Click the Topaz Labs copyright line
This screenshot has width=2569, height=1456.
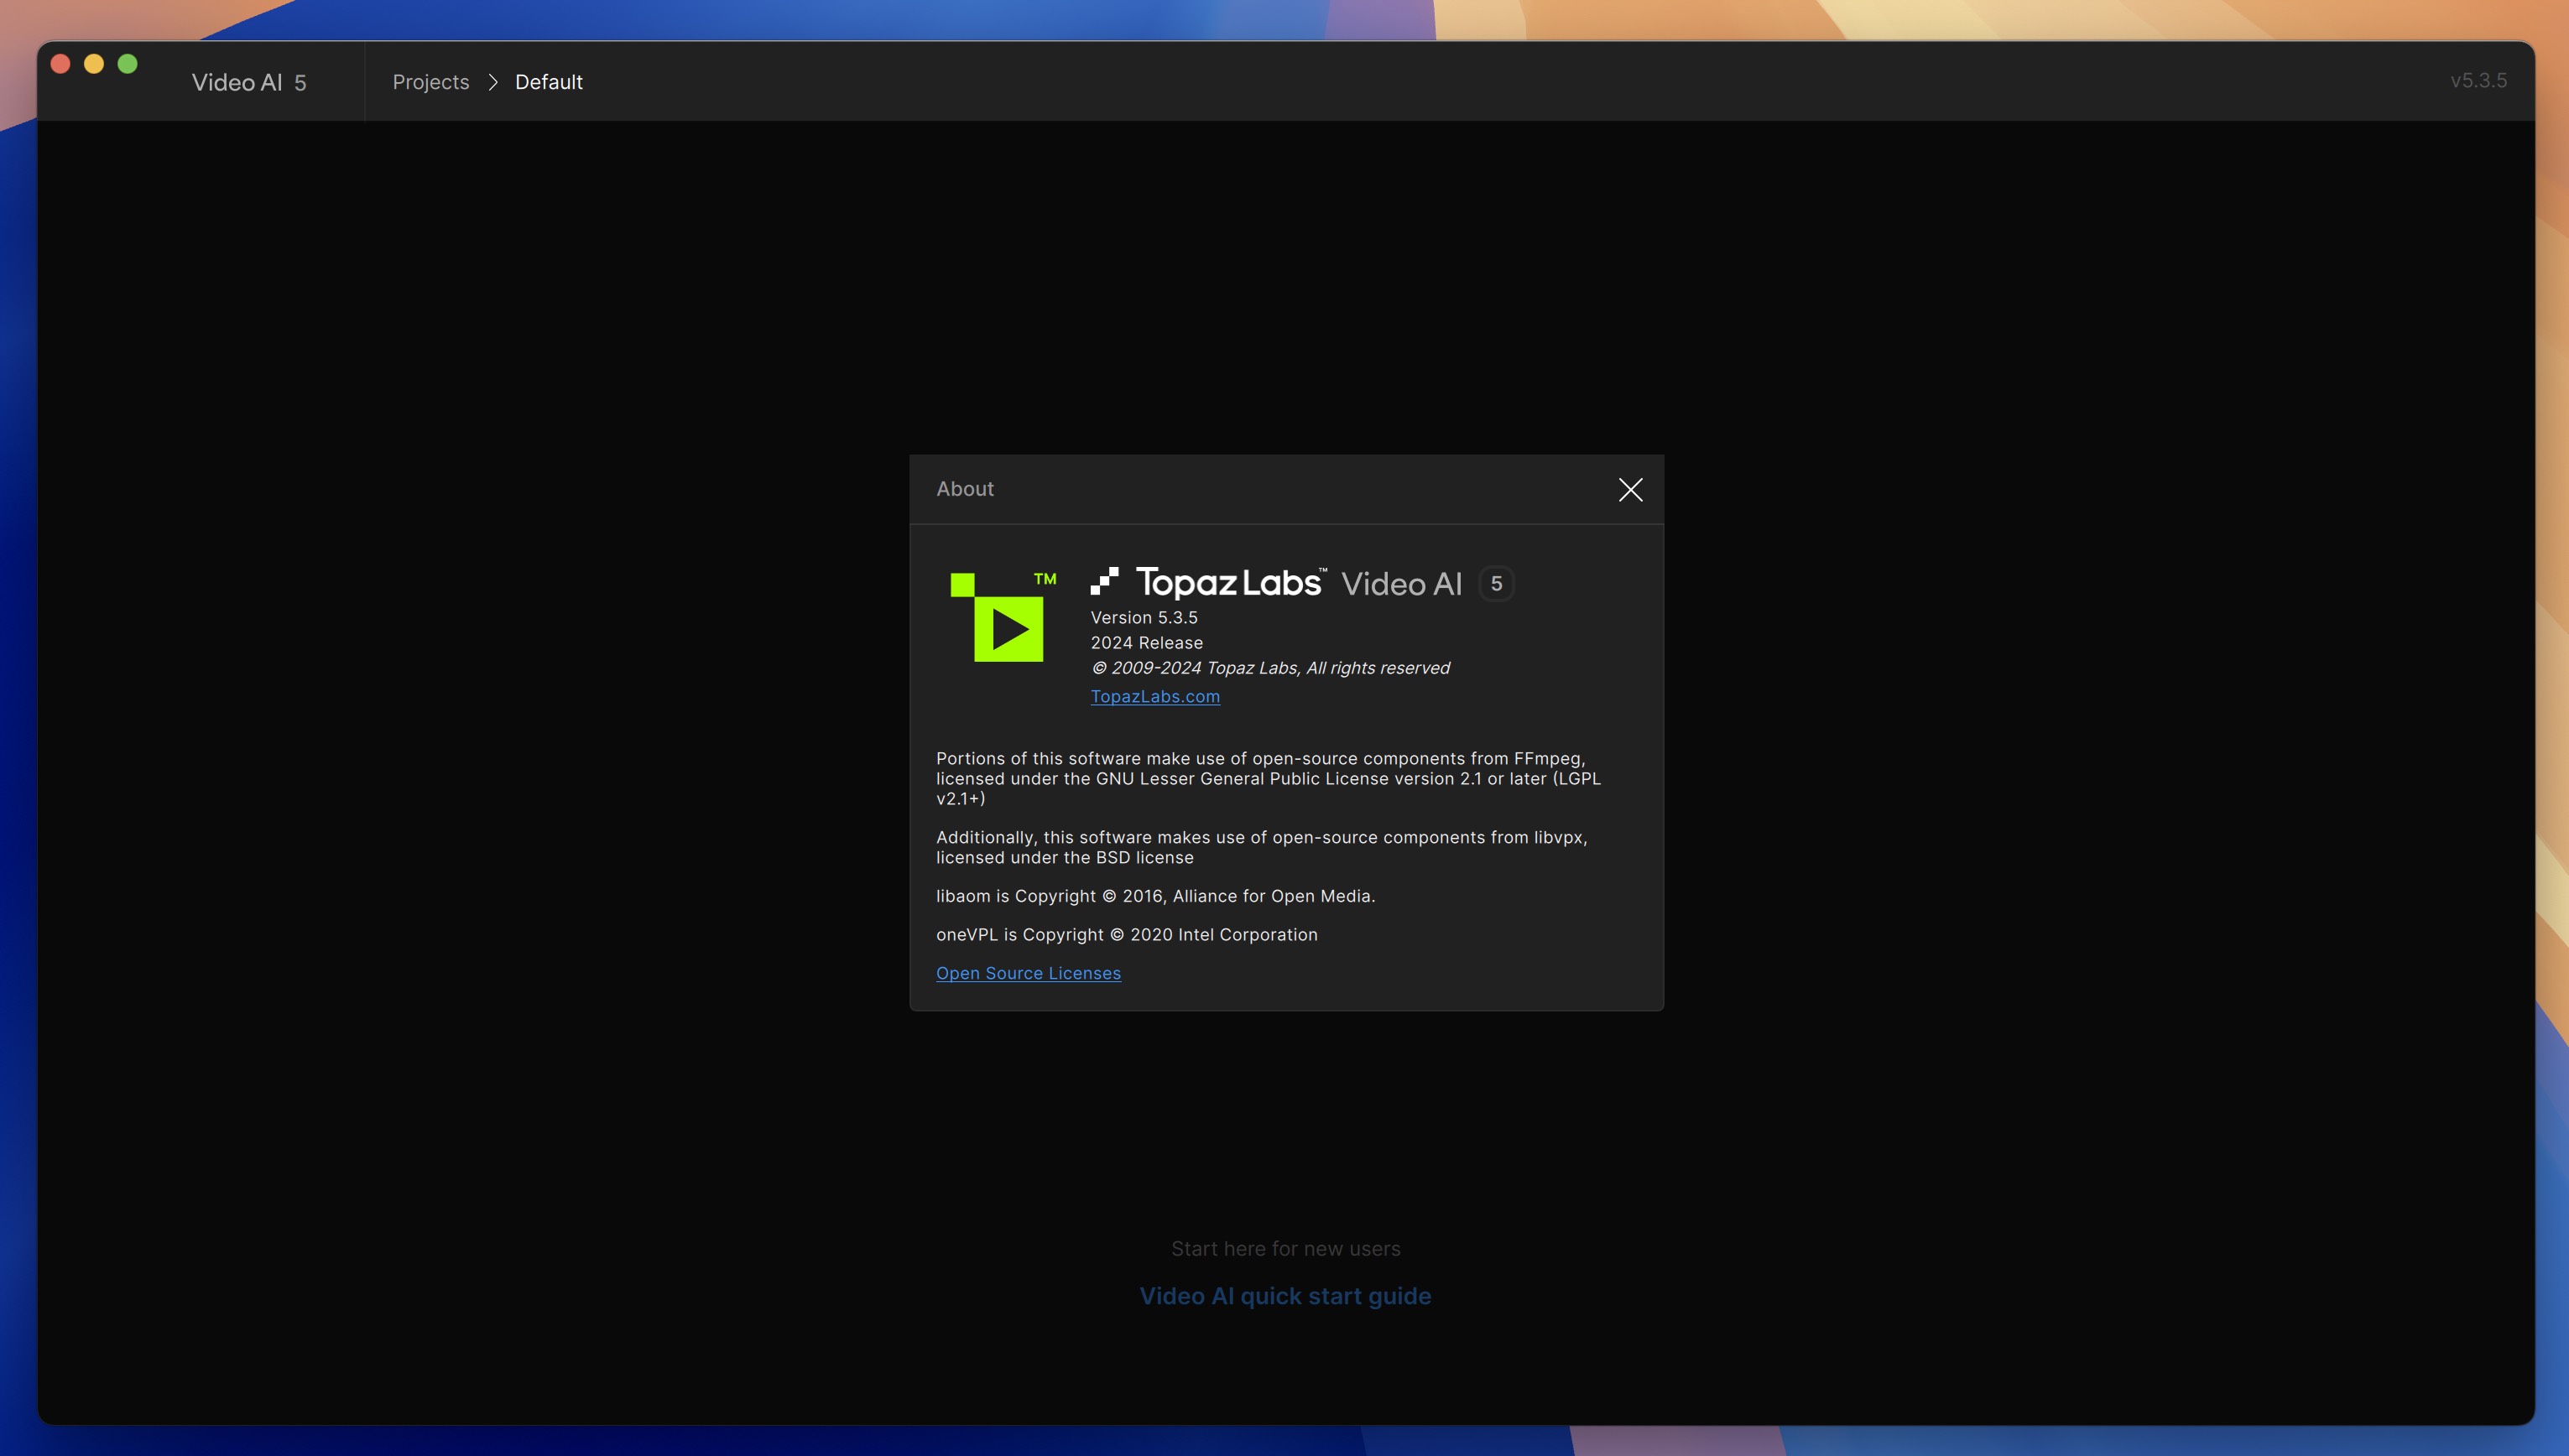coord(1269,668)
